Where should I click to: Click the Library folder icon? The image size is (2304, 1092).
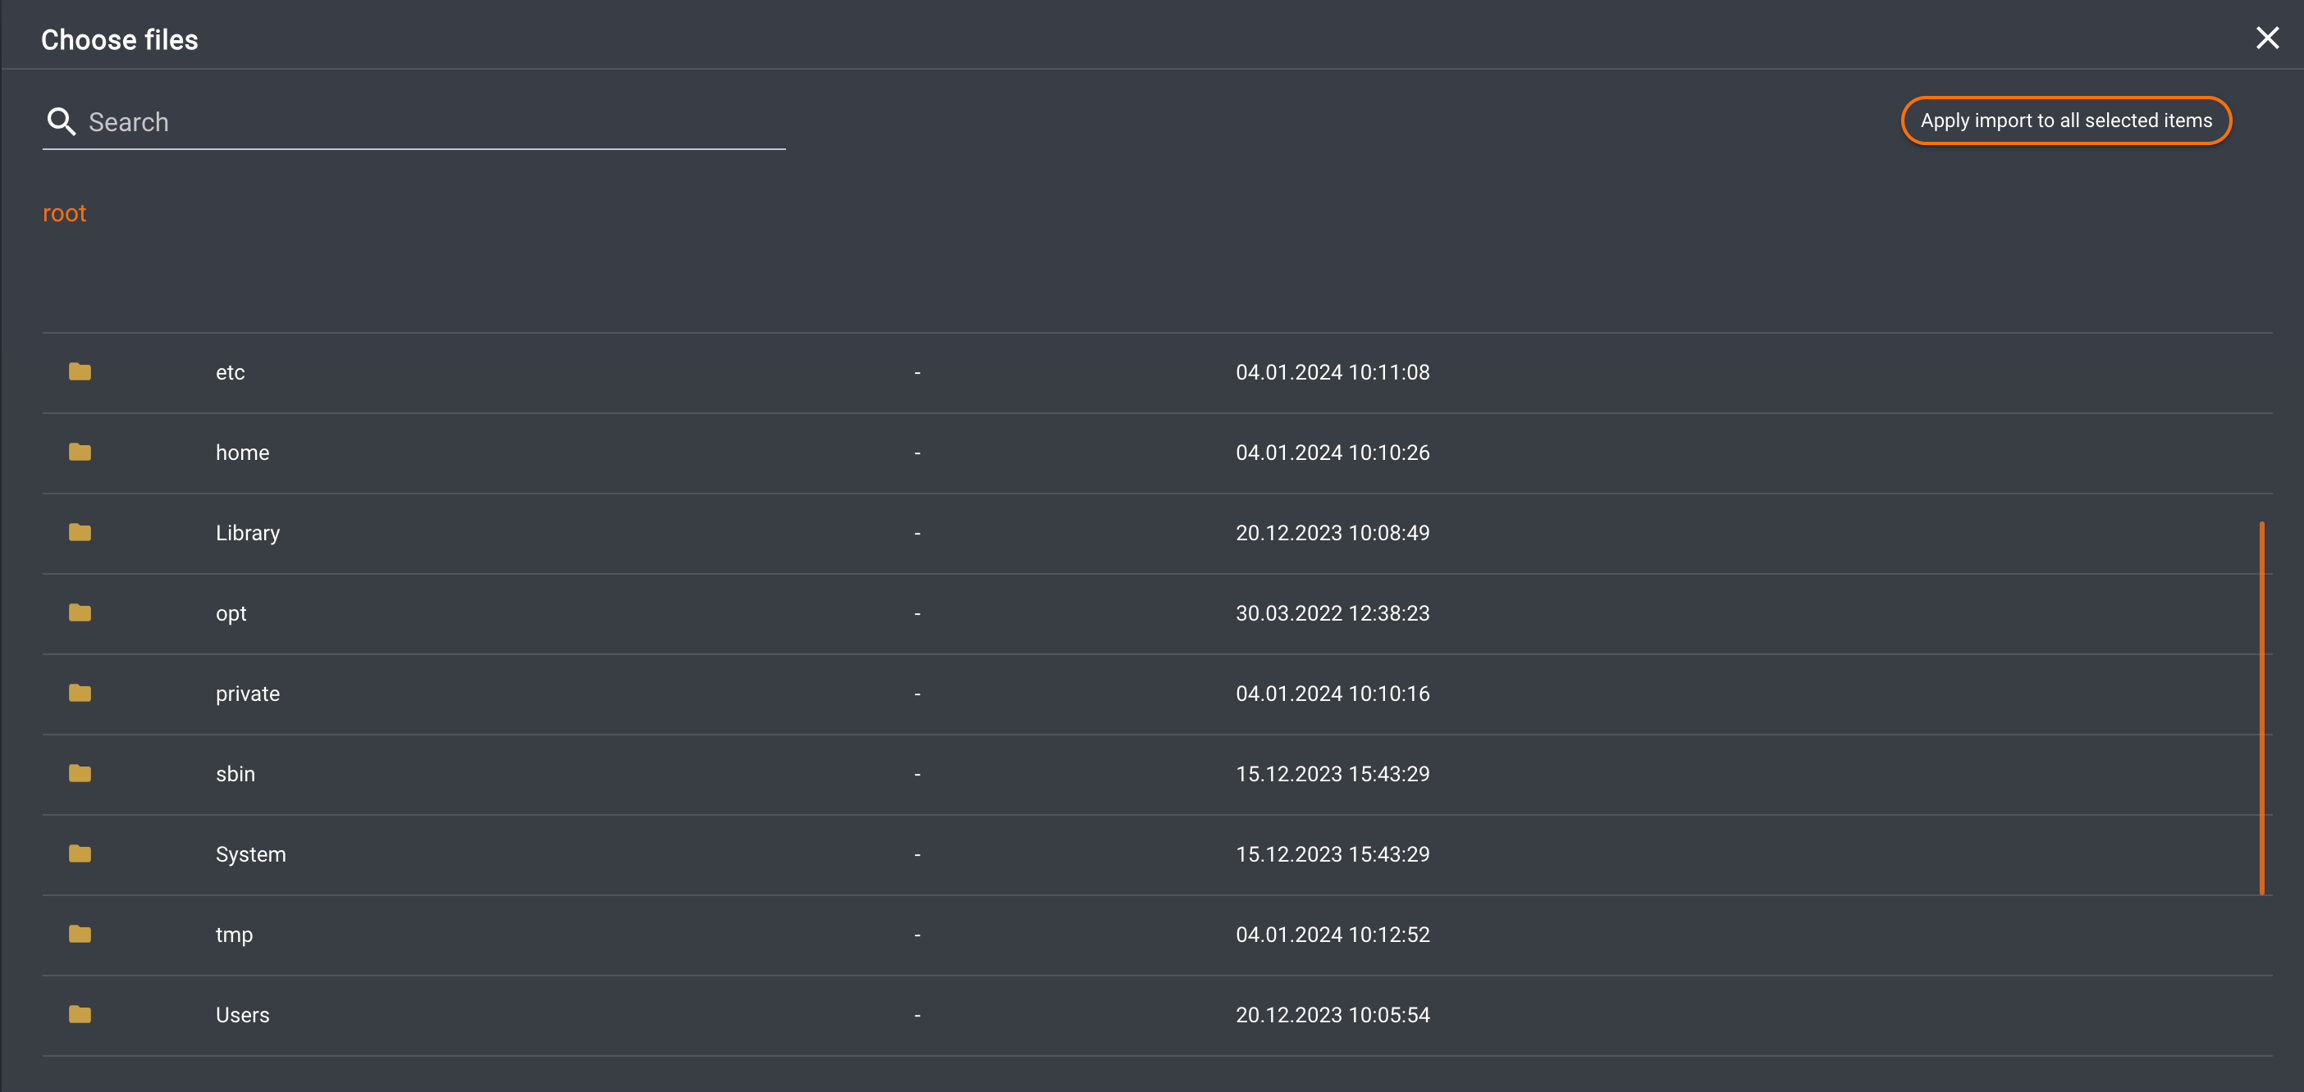pos(80,533)
